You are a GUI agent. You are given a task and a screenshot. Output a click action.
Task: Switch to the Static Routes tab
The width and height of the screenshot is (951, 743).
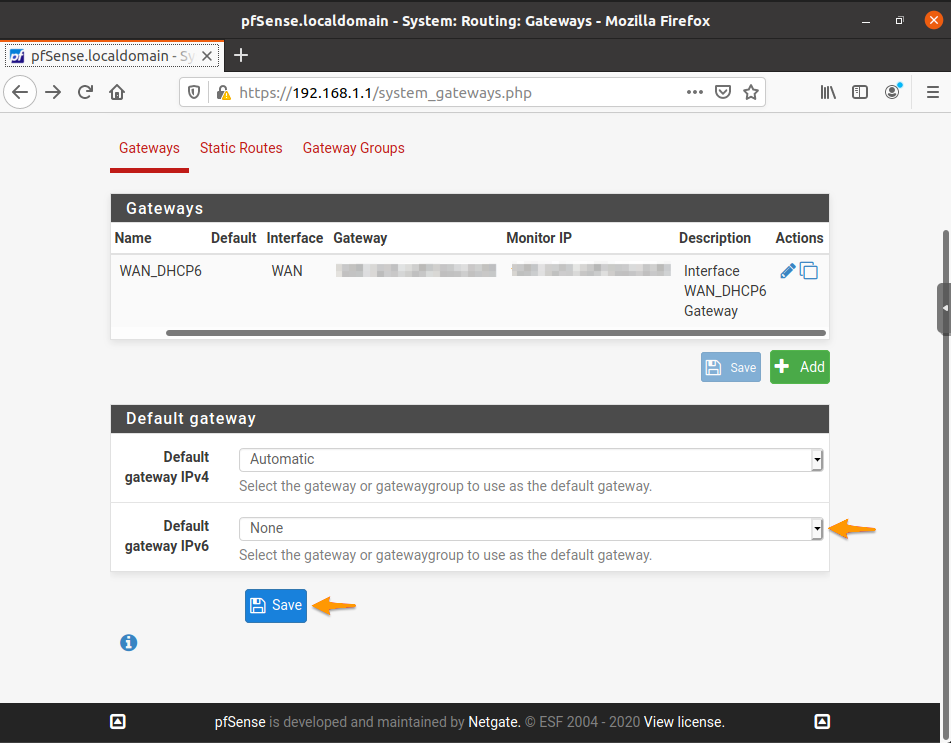point(241,147)
